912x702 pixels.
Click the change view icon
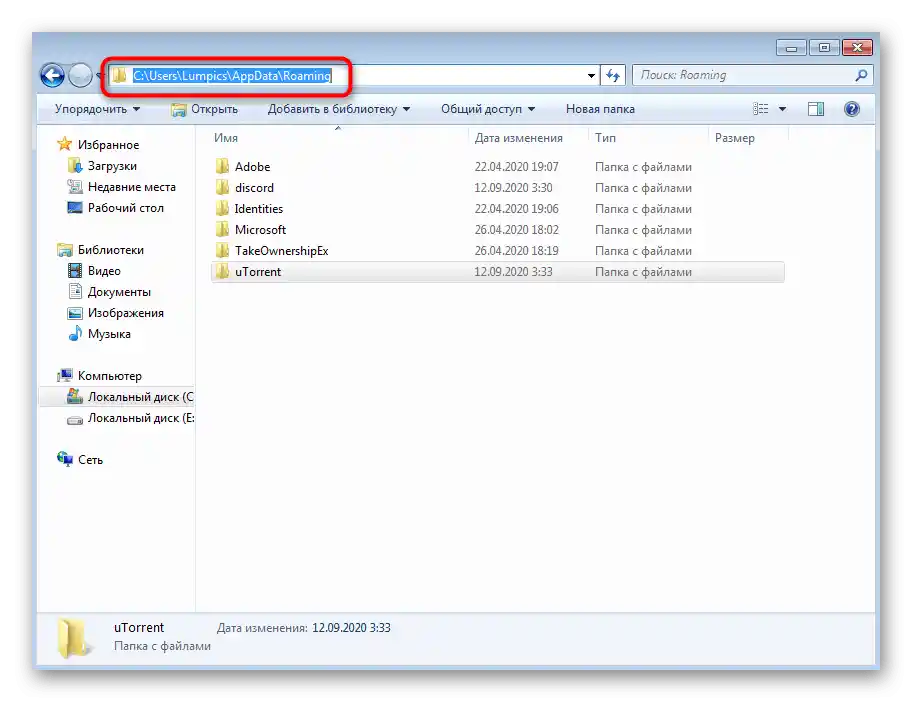[x=760, y=109]
